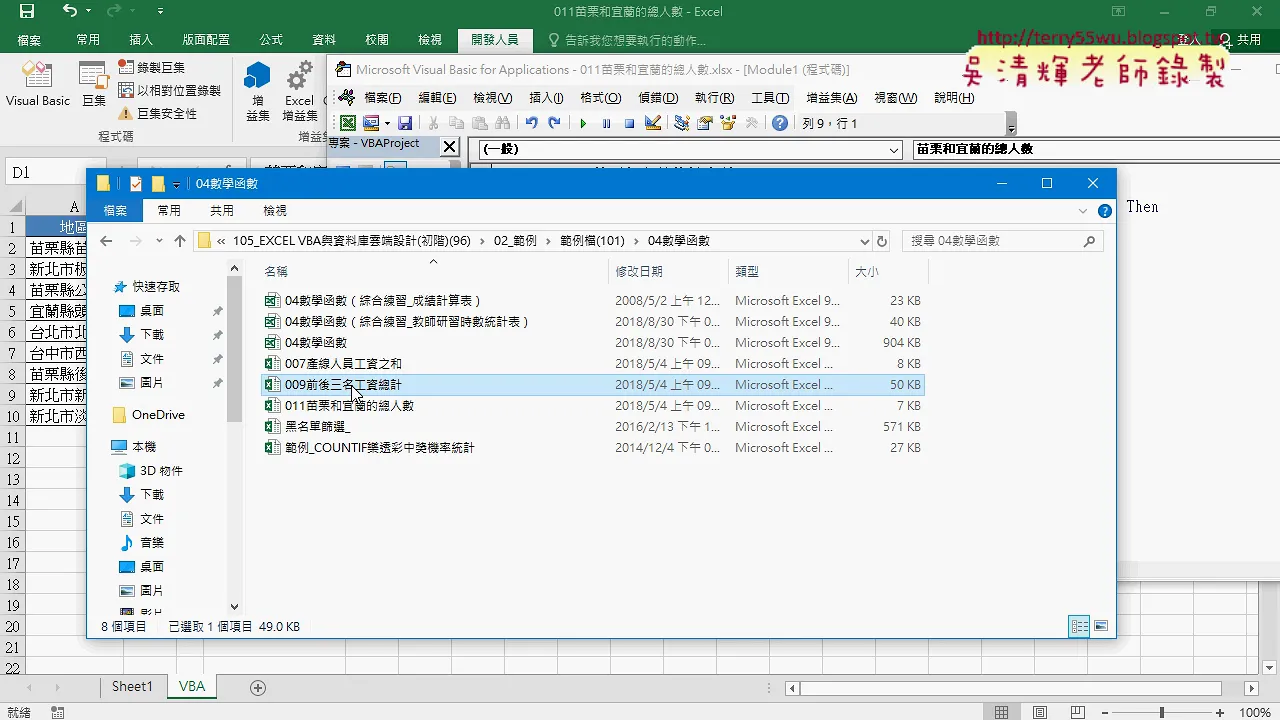This screenshot has width=1280, height=720.
Task: Open recent locations chevron in explorer
Action: point(158,241)
